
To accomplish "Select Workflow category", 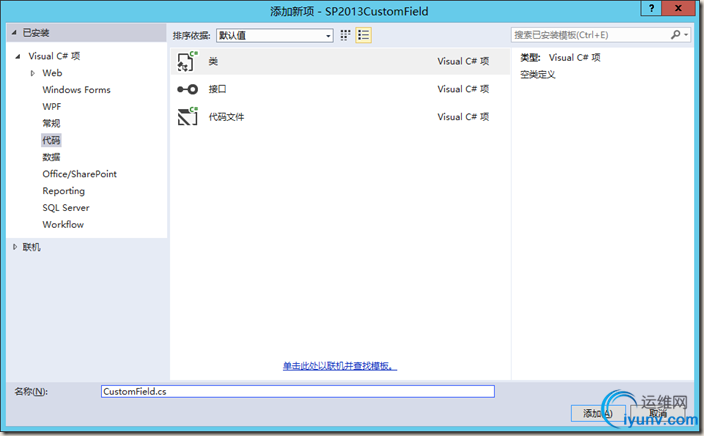I will pos(63,225).
